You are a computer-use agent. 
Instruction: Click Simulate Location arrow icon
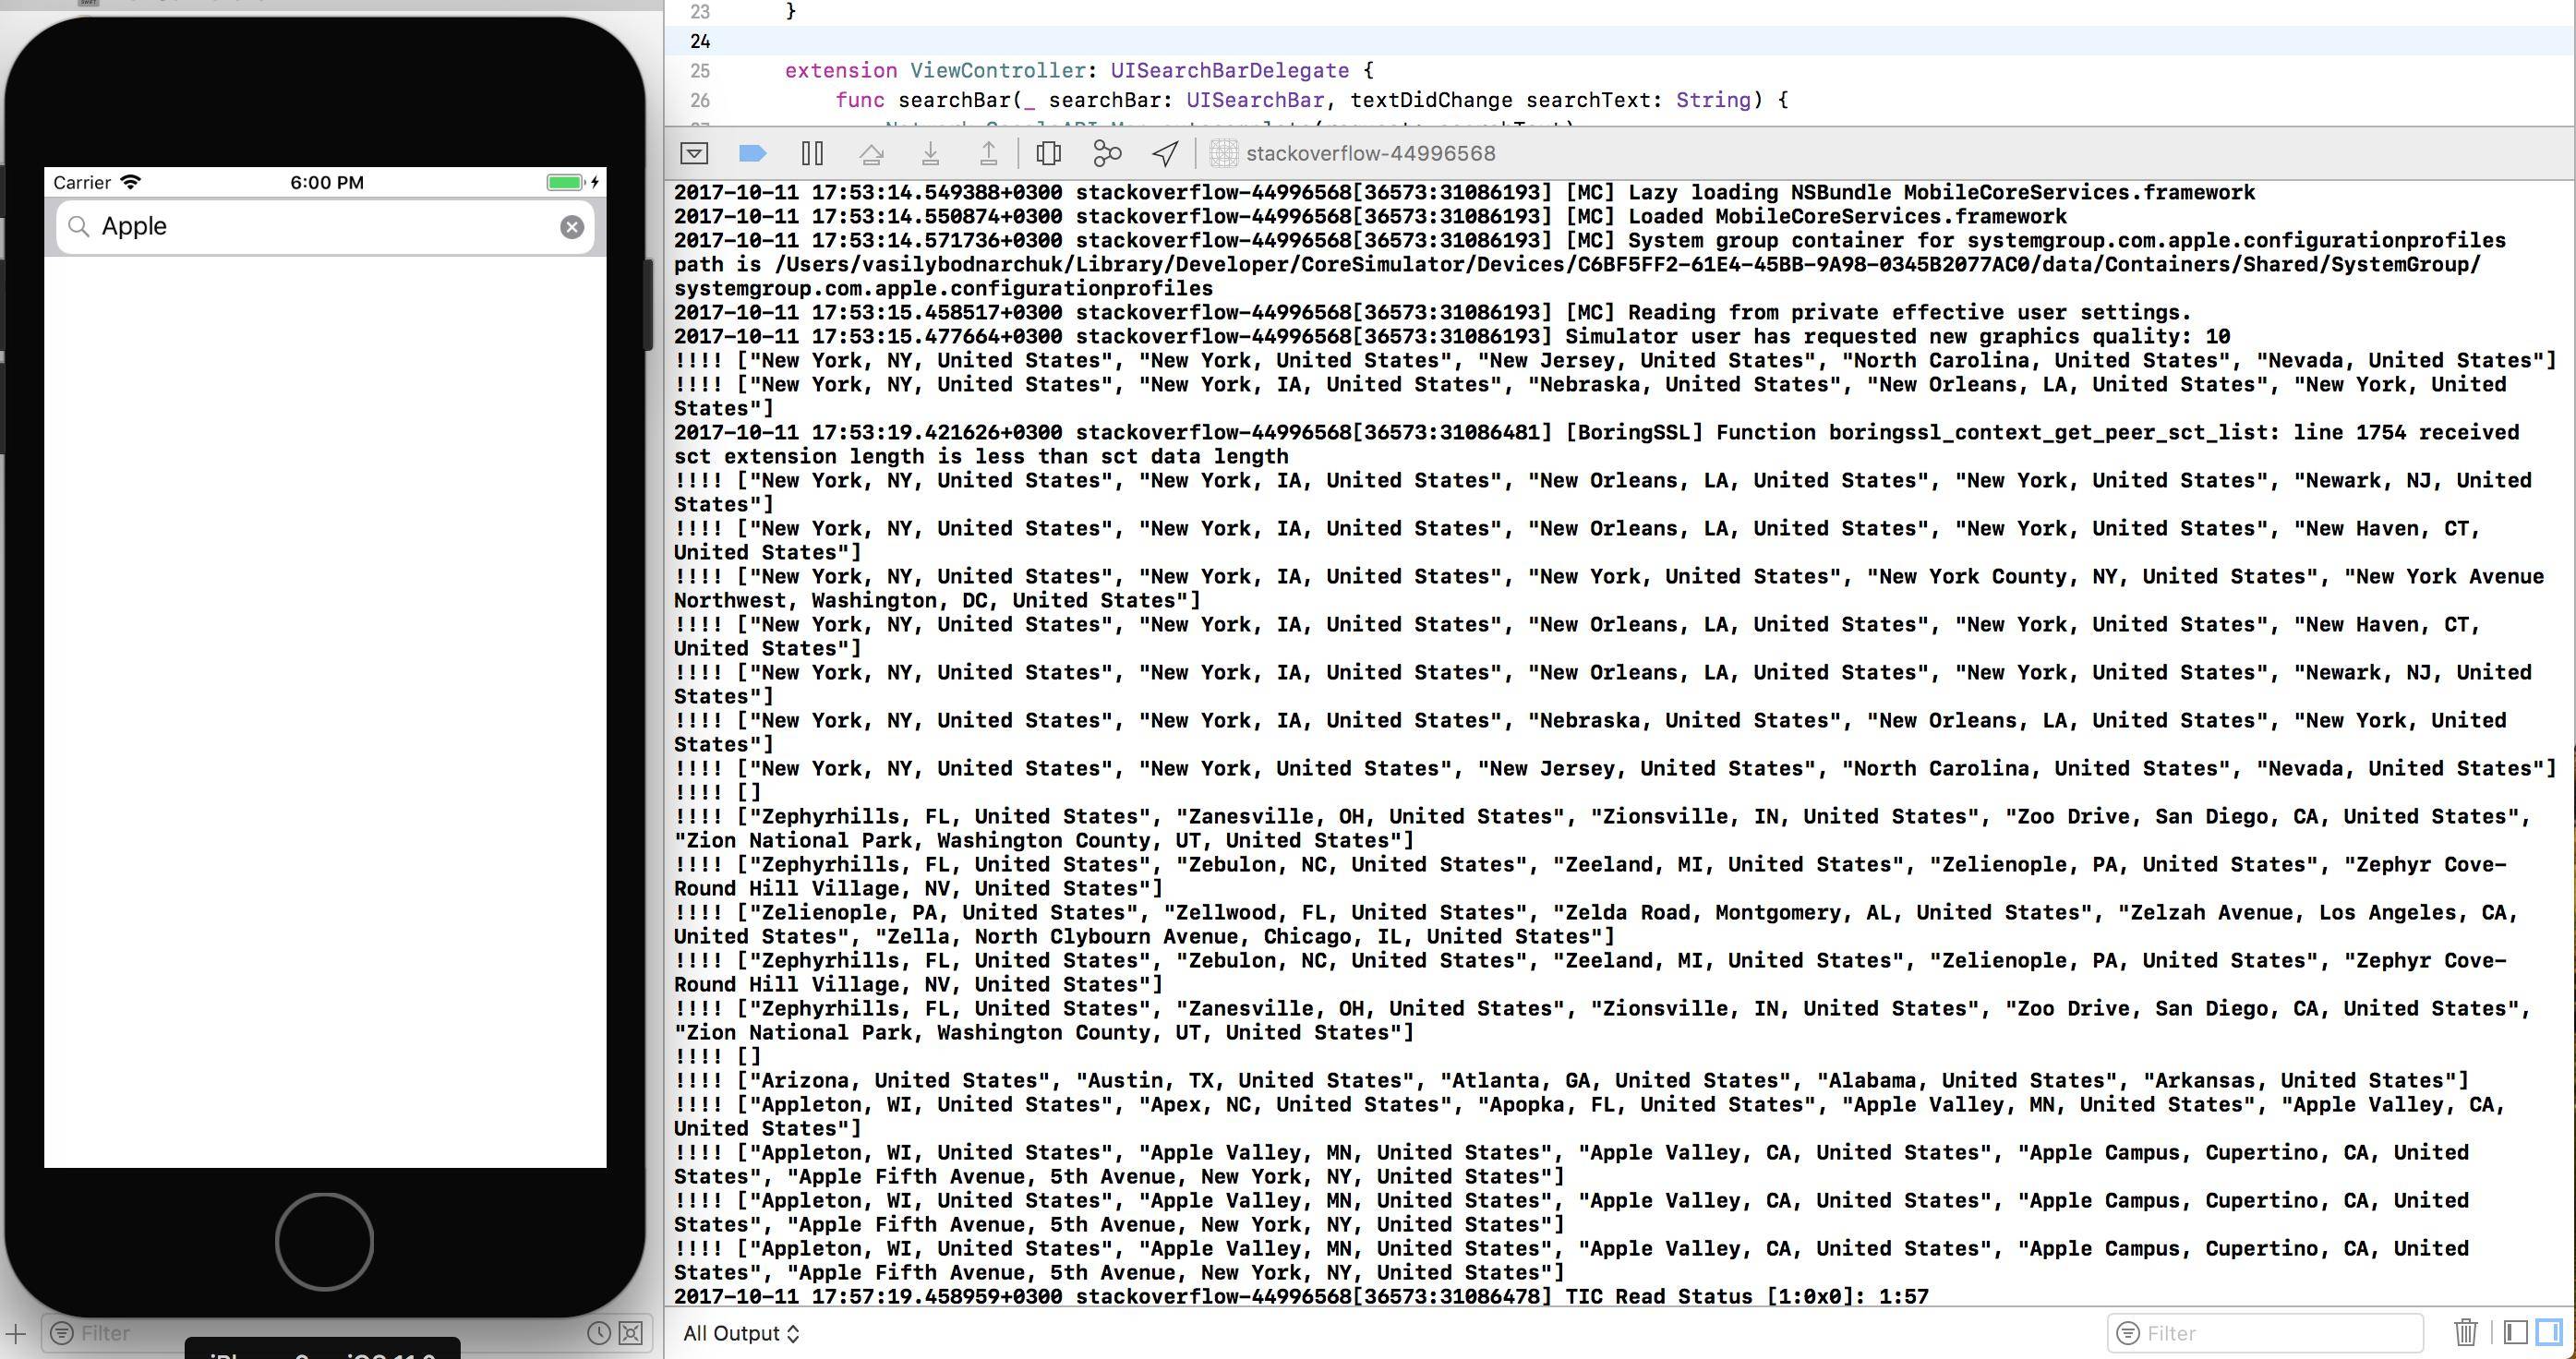pos(1165,153)
